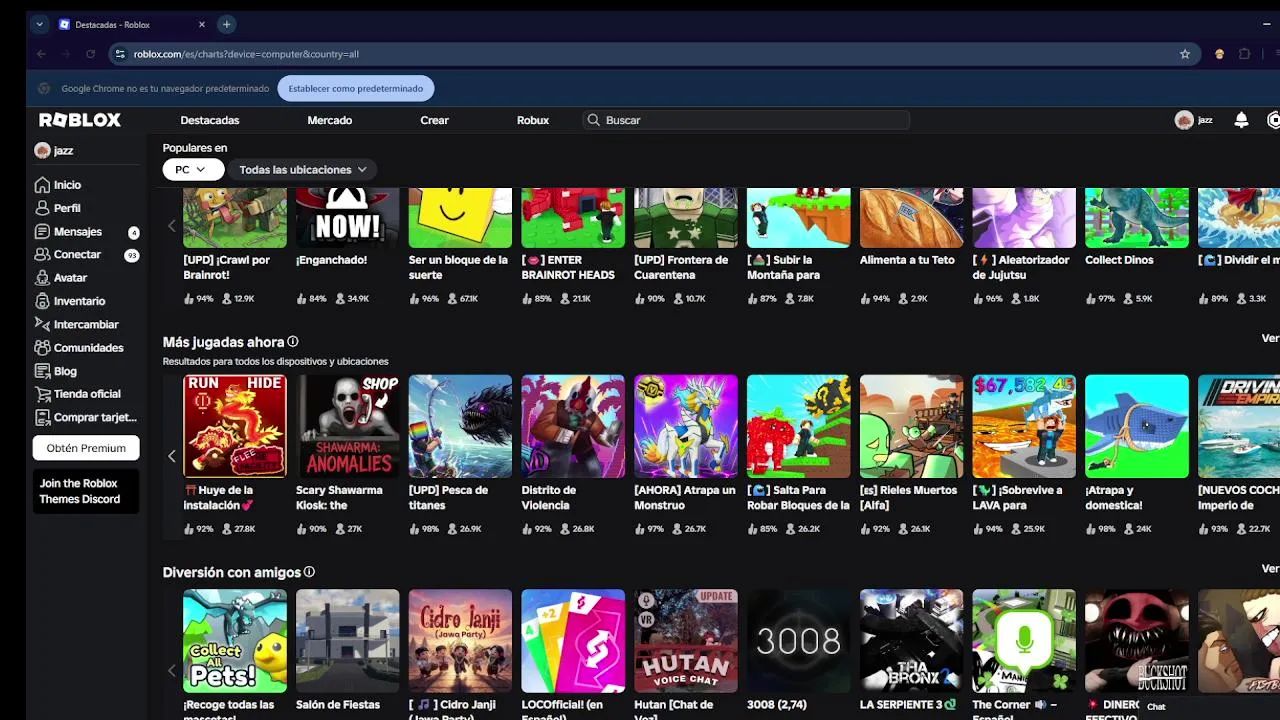
Task: Open Salón de Fiestas game
Action: tap(347, 641)
